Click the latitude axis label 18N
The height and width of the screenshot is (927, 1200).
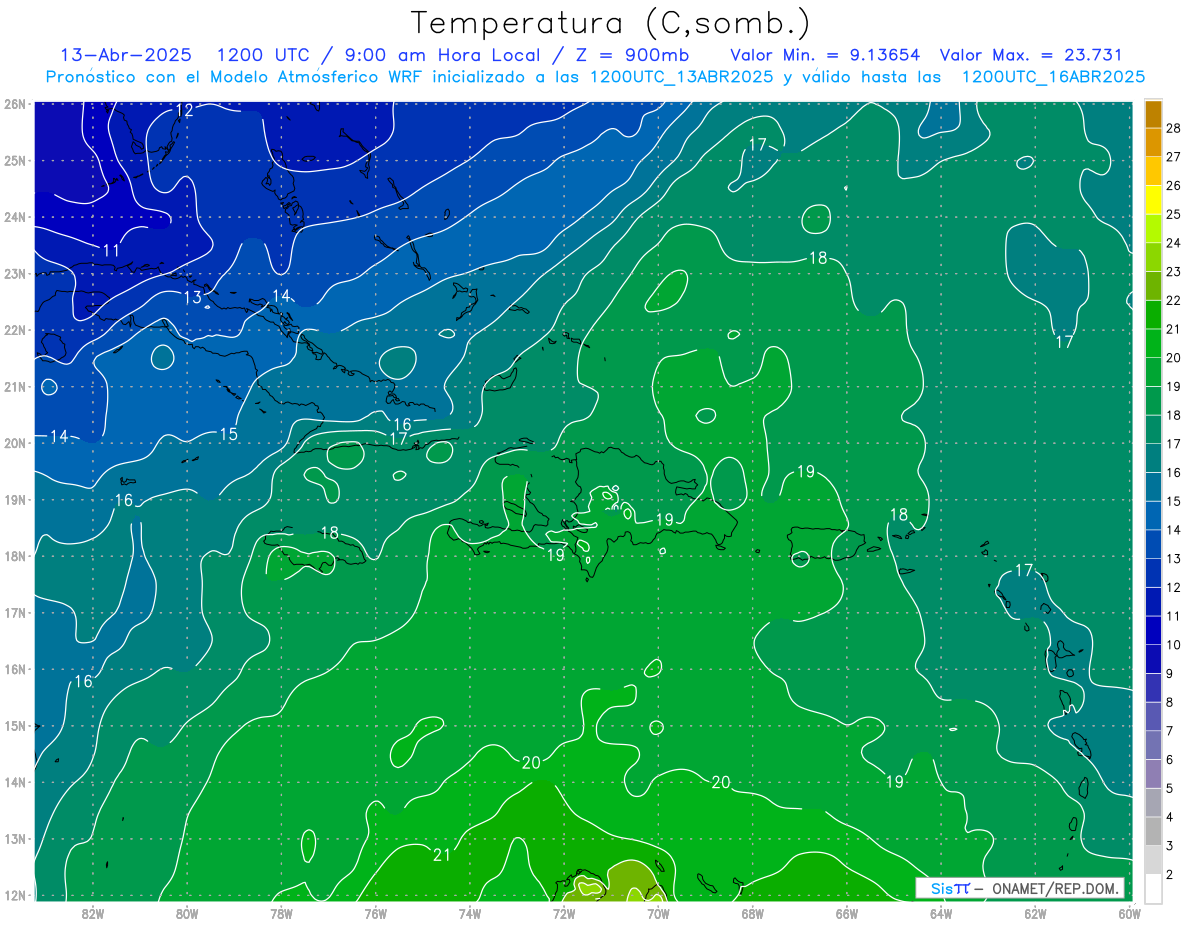[x=14, y=556]
